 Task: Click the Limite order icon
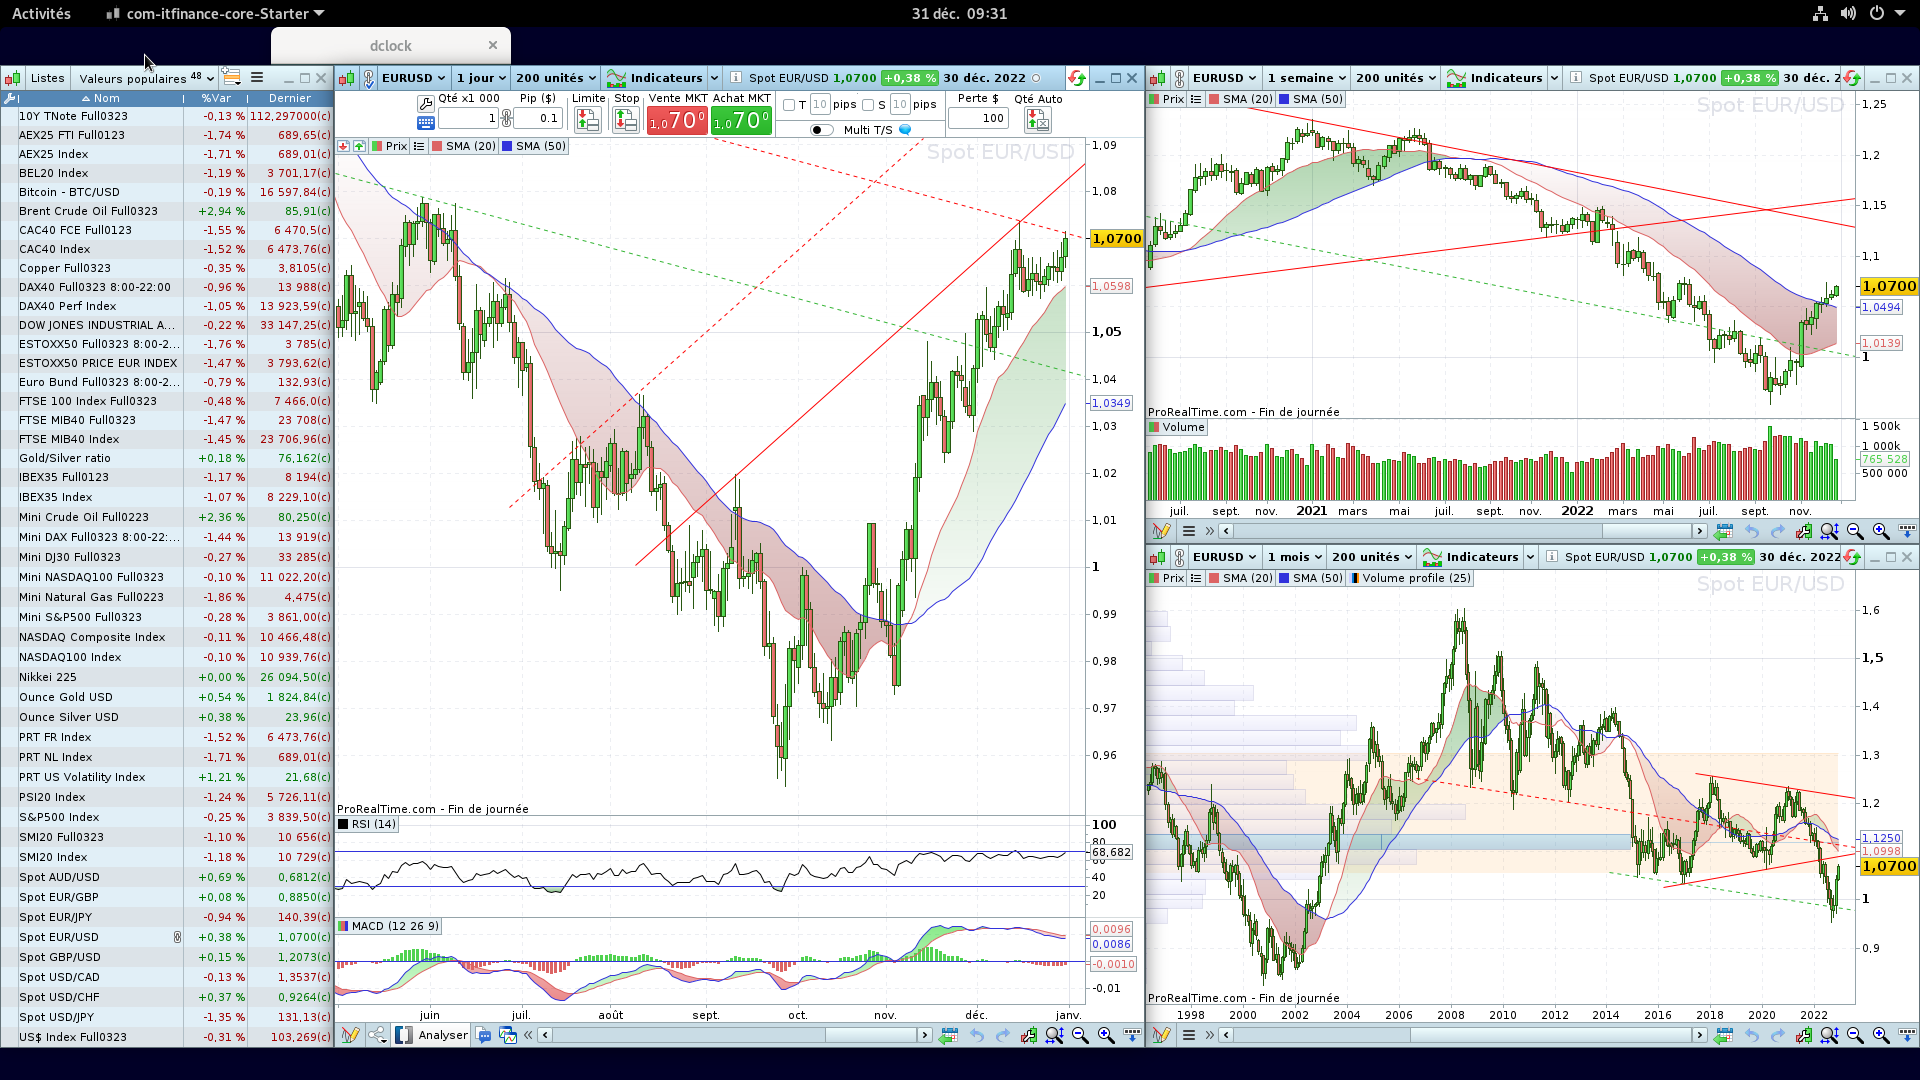(588, 120)
